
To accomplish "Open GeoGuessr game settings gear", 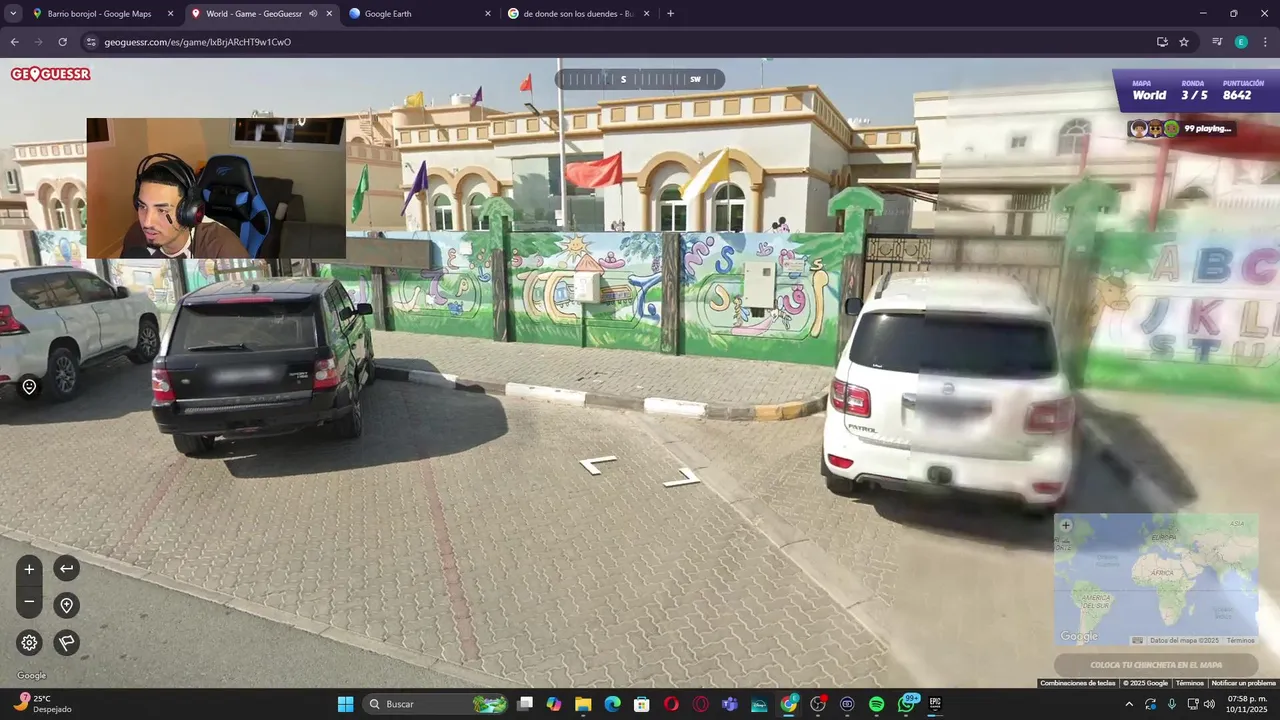I will point(29,643).
